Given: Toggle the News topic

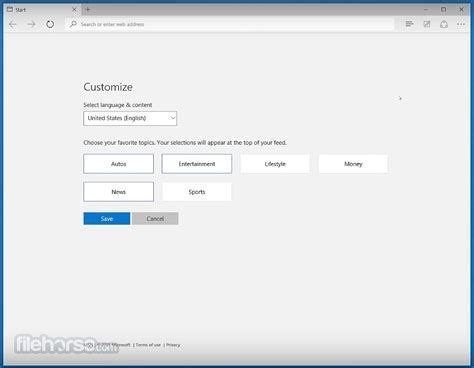Looking at the screenshot, I should pyautogui.click(x=118, y=192).
